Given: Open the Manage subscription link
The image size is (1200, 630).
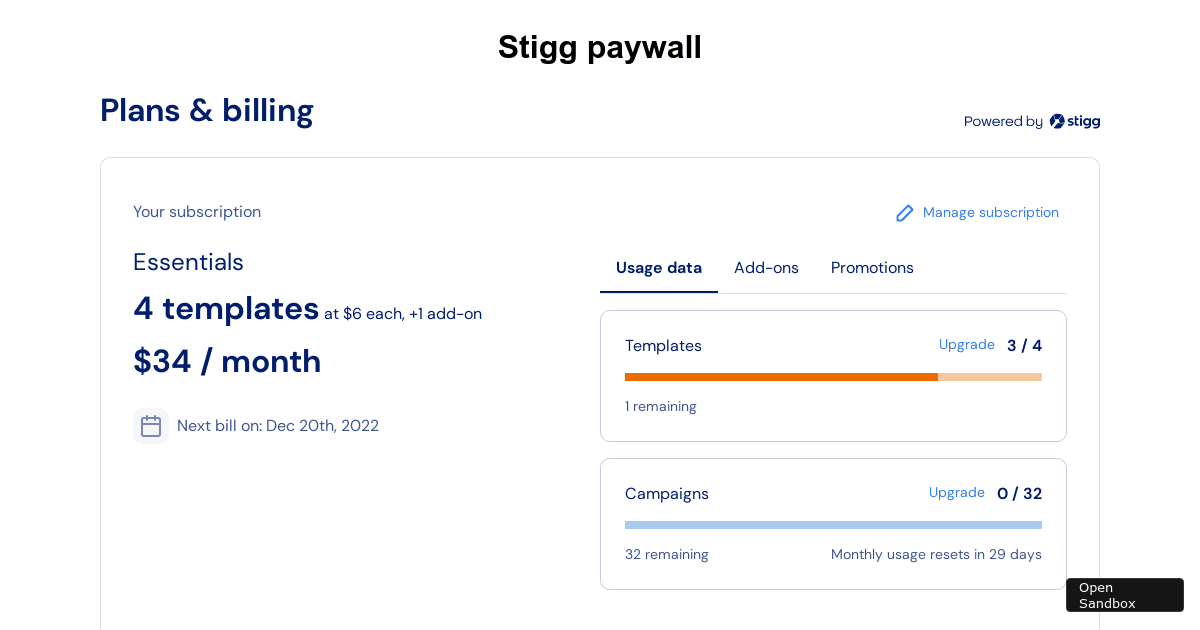Looking at the screenshot, I should tap(990, 213).
